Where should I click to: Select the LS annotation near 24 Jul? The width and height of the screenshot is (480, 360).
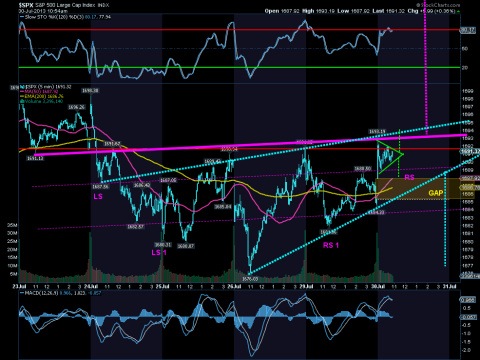(x=98, y=197)
